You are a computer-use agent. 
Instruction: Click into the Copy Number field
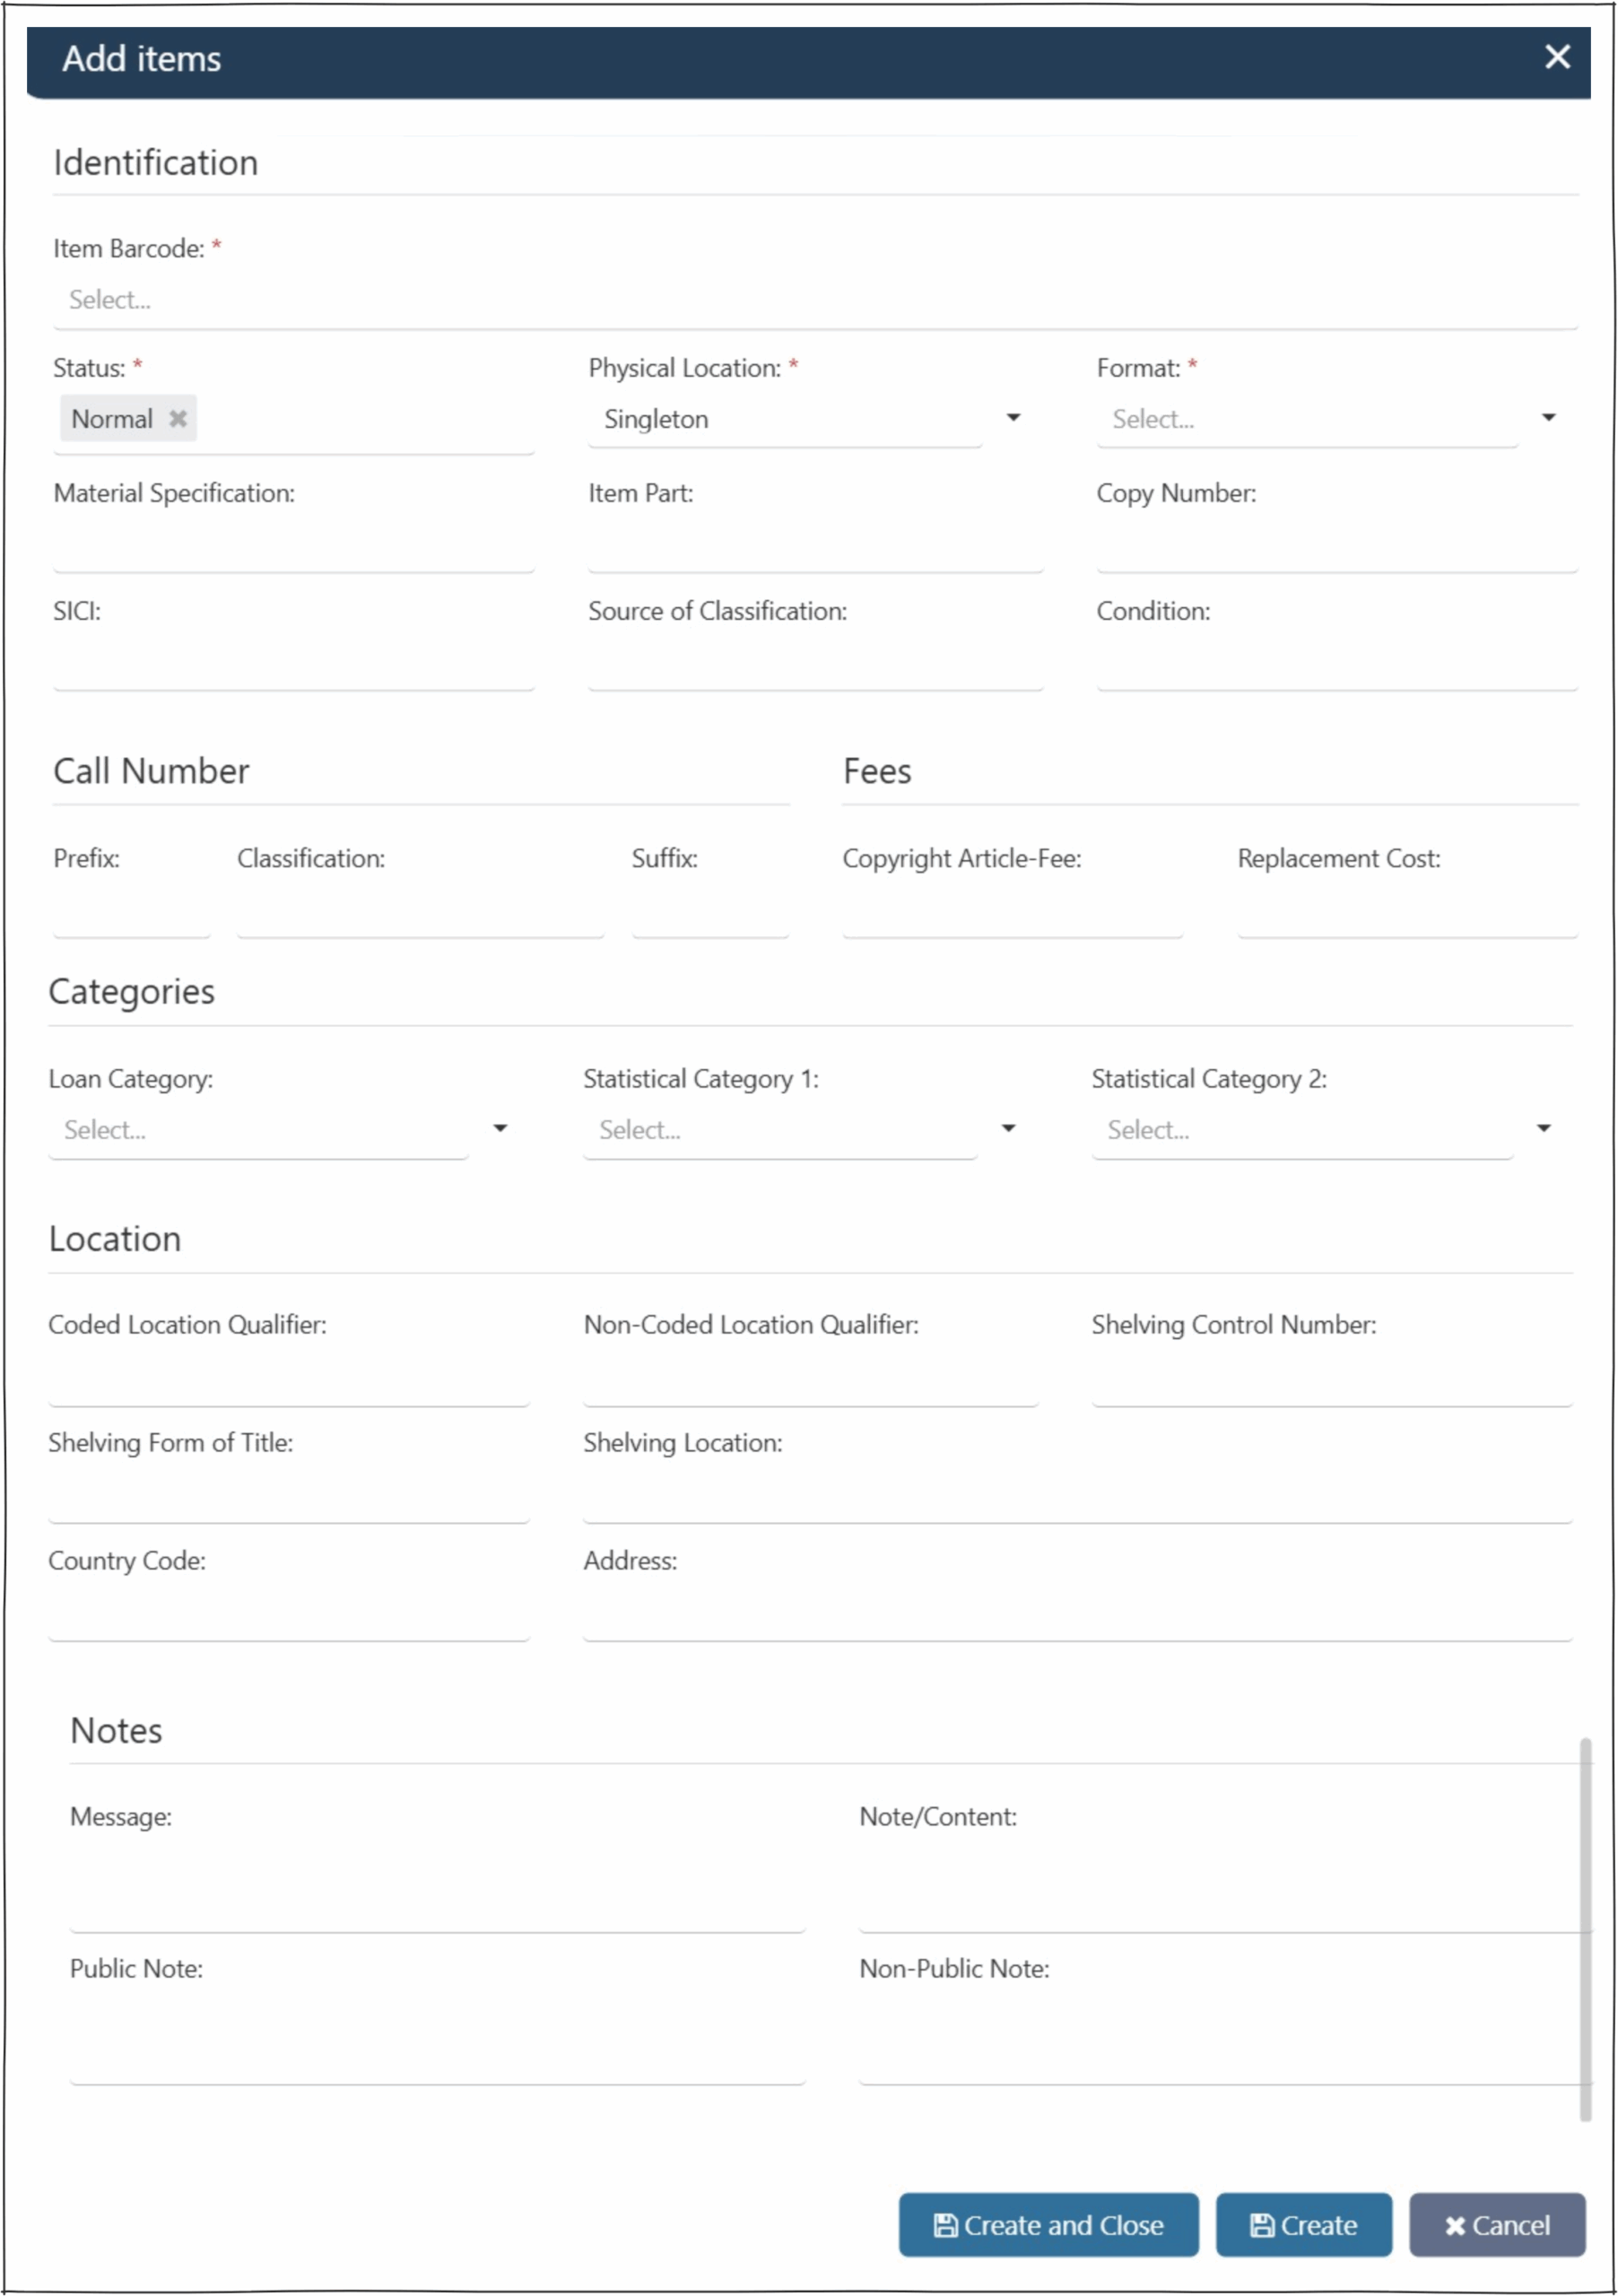click(x=1336, y=547)
